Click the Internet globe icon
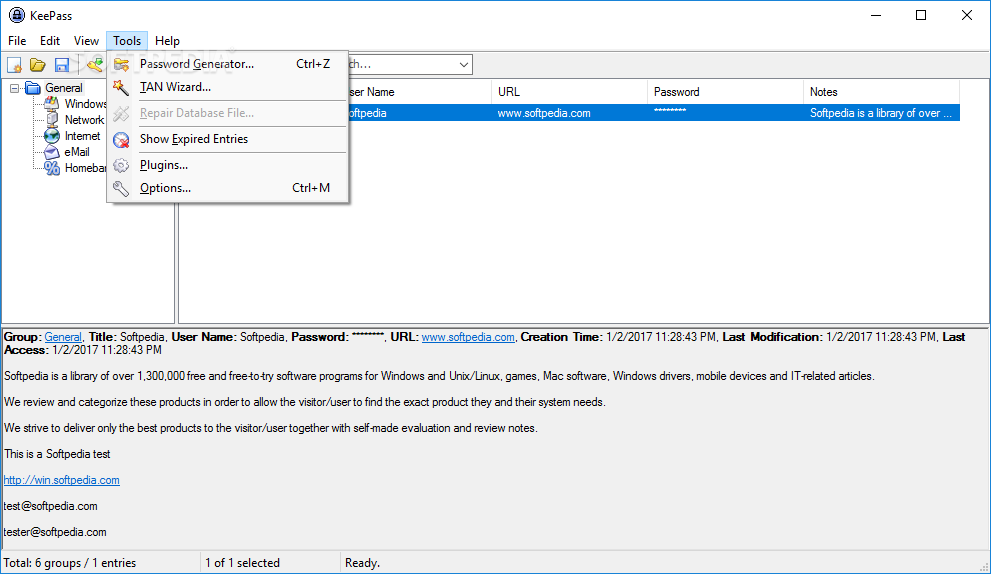 [x=52, y=136]
